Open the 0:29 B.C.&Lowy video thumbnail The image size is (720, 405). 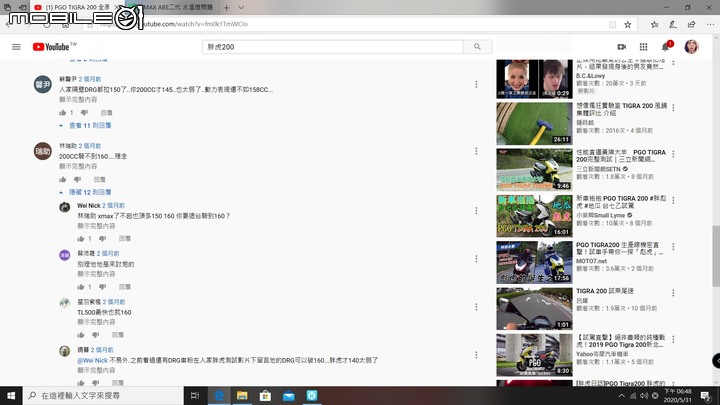click(x=534, y=79)
